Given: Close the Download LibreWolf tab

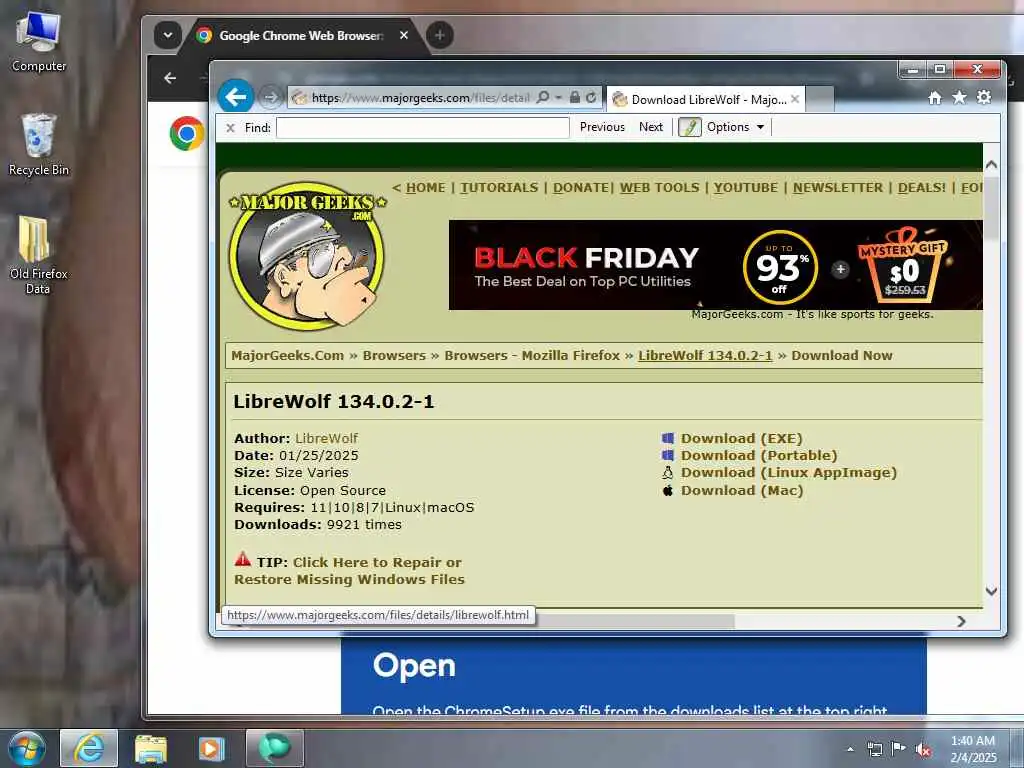Looking at the screenshot, I should pyautogui.click(x=795, y=99).
